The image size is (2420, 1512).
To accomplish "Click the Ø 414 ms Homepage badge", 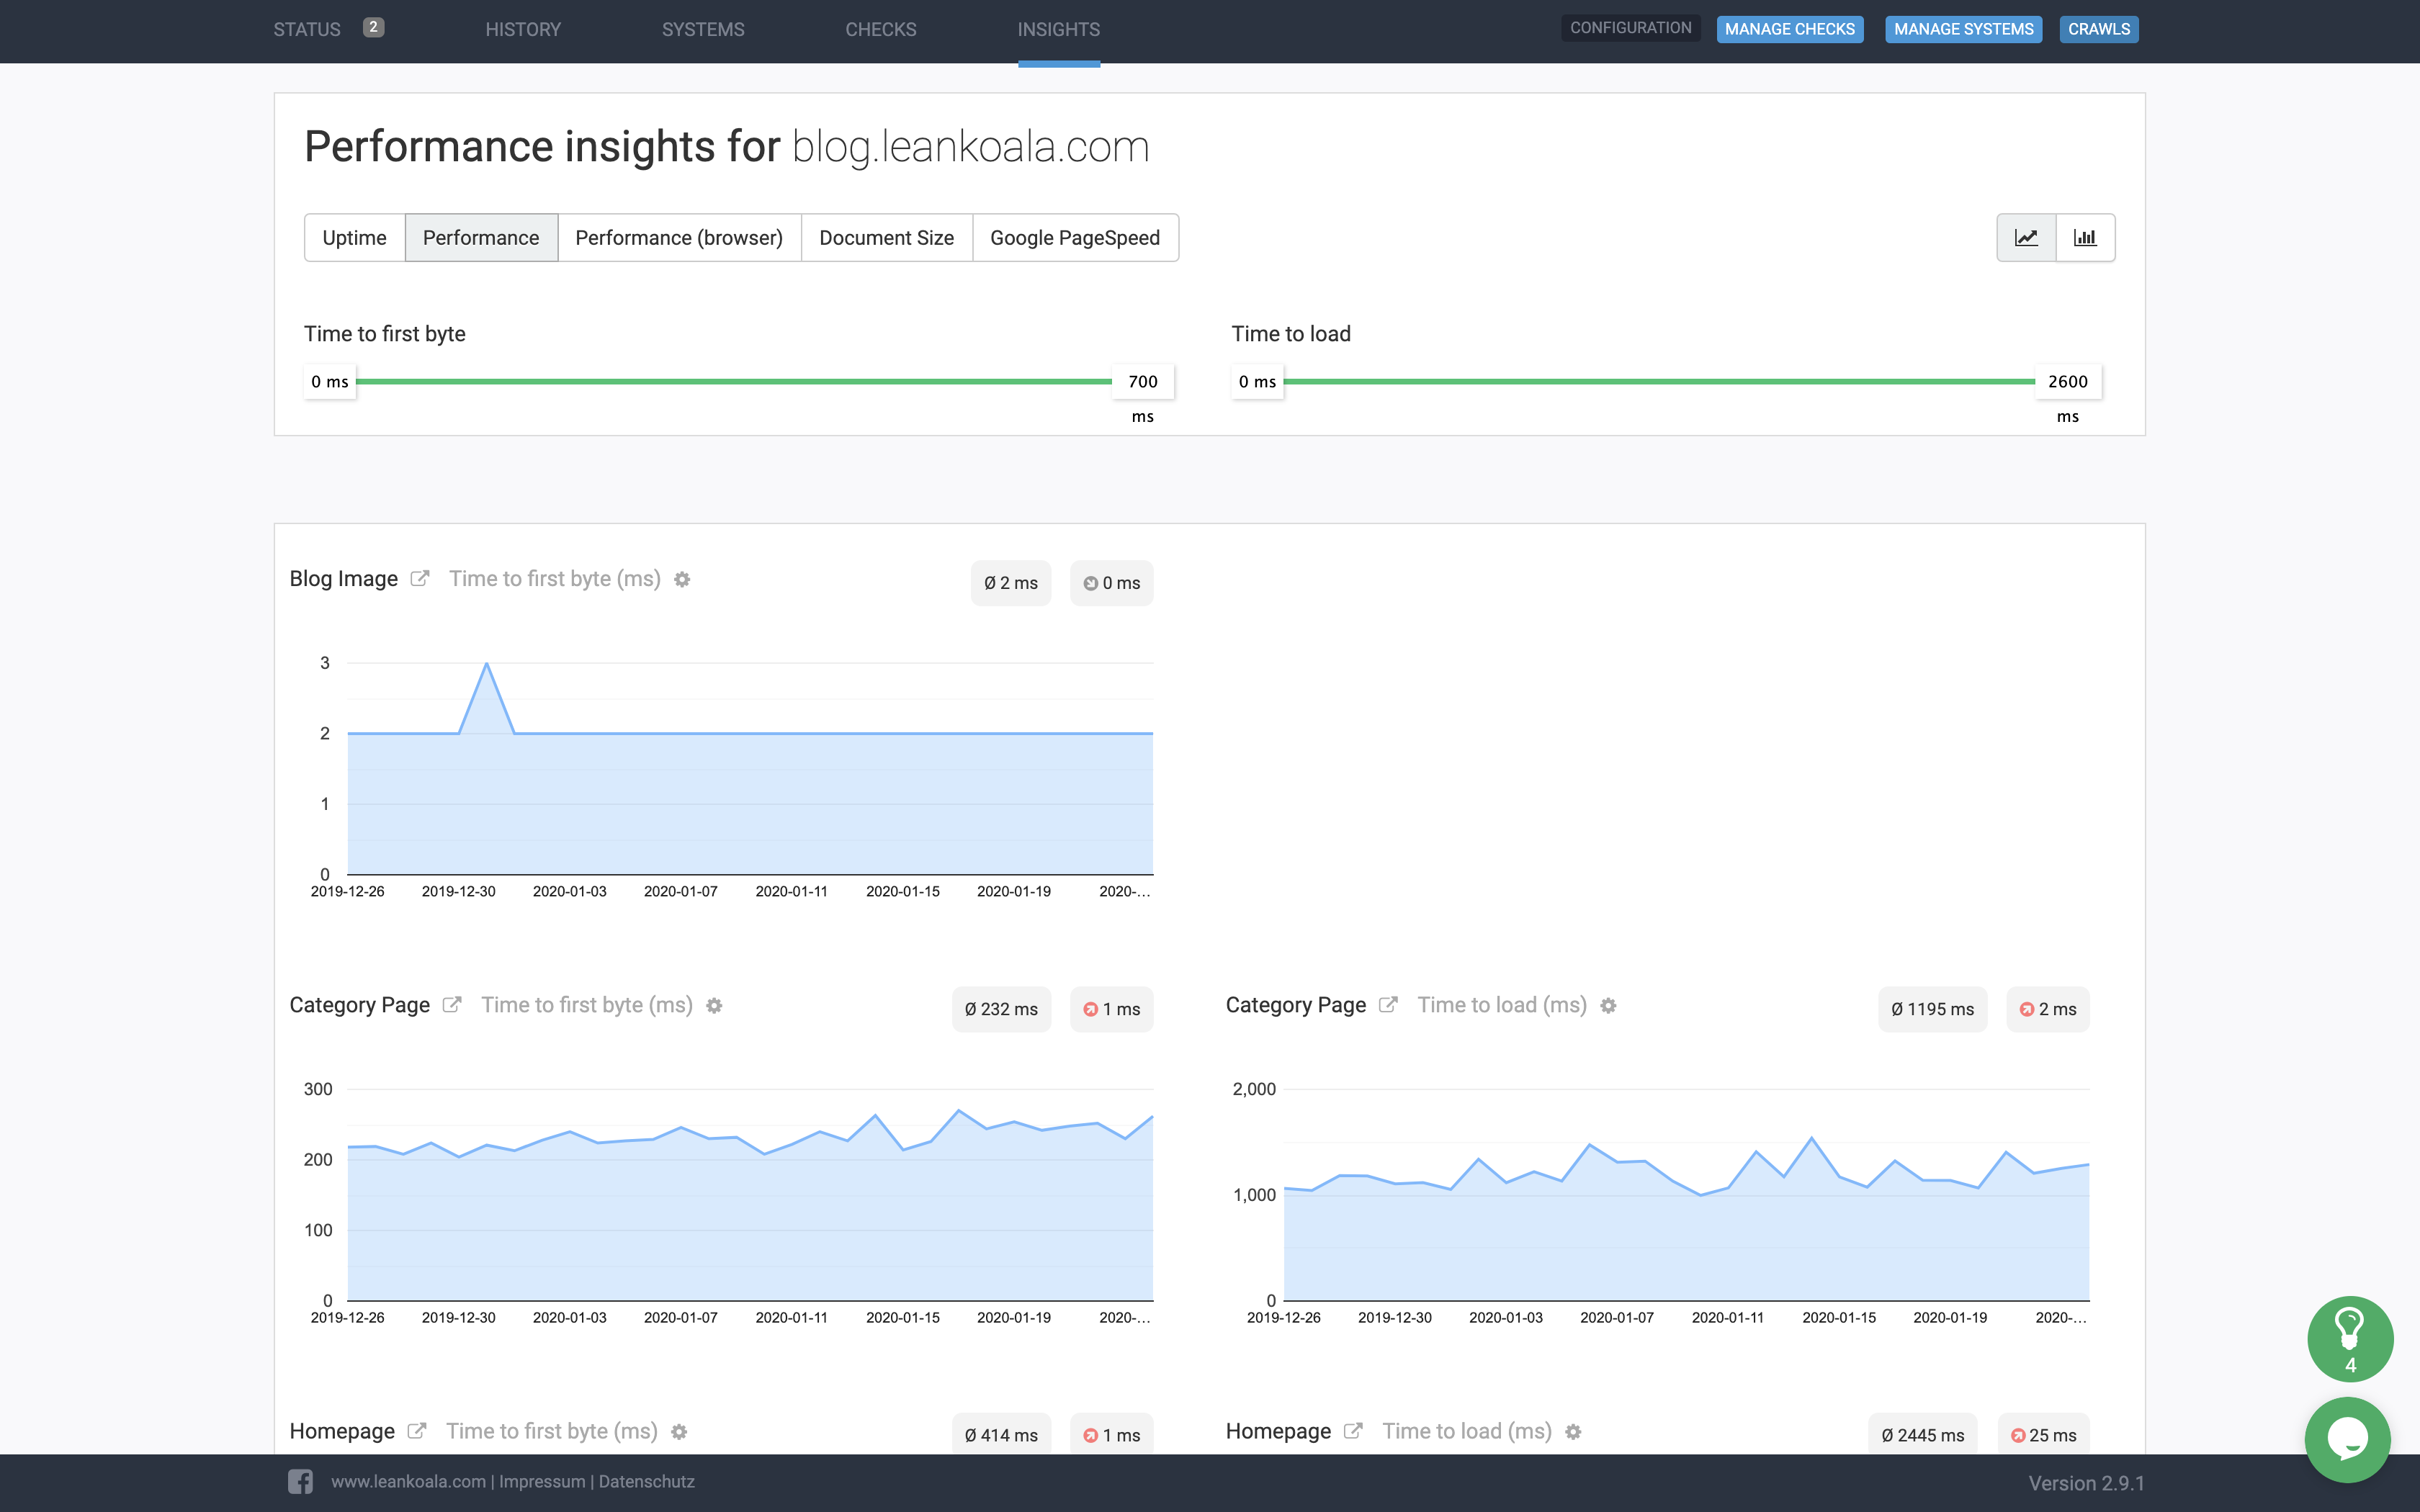I will click(1001, 1435).
